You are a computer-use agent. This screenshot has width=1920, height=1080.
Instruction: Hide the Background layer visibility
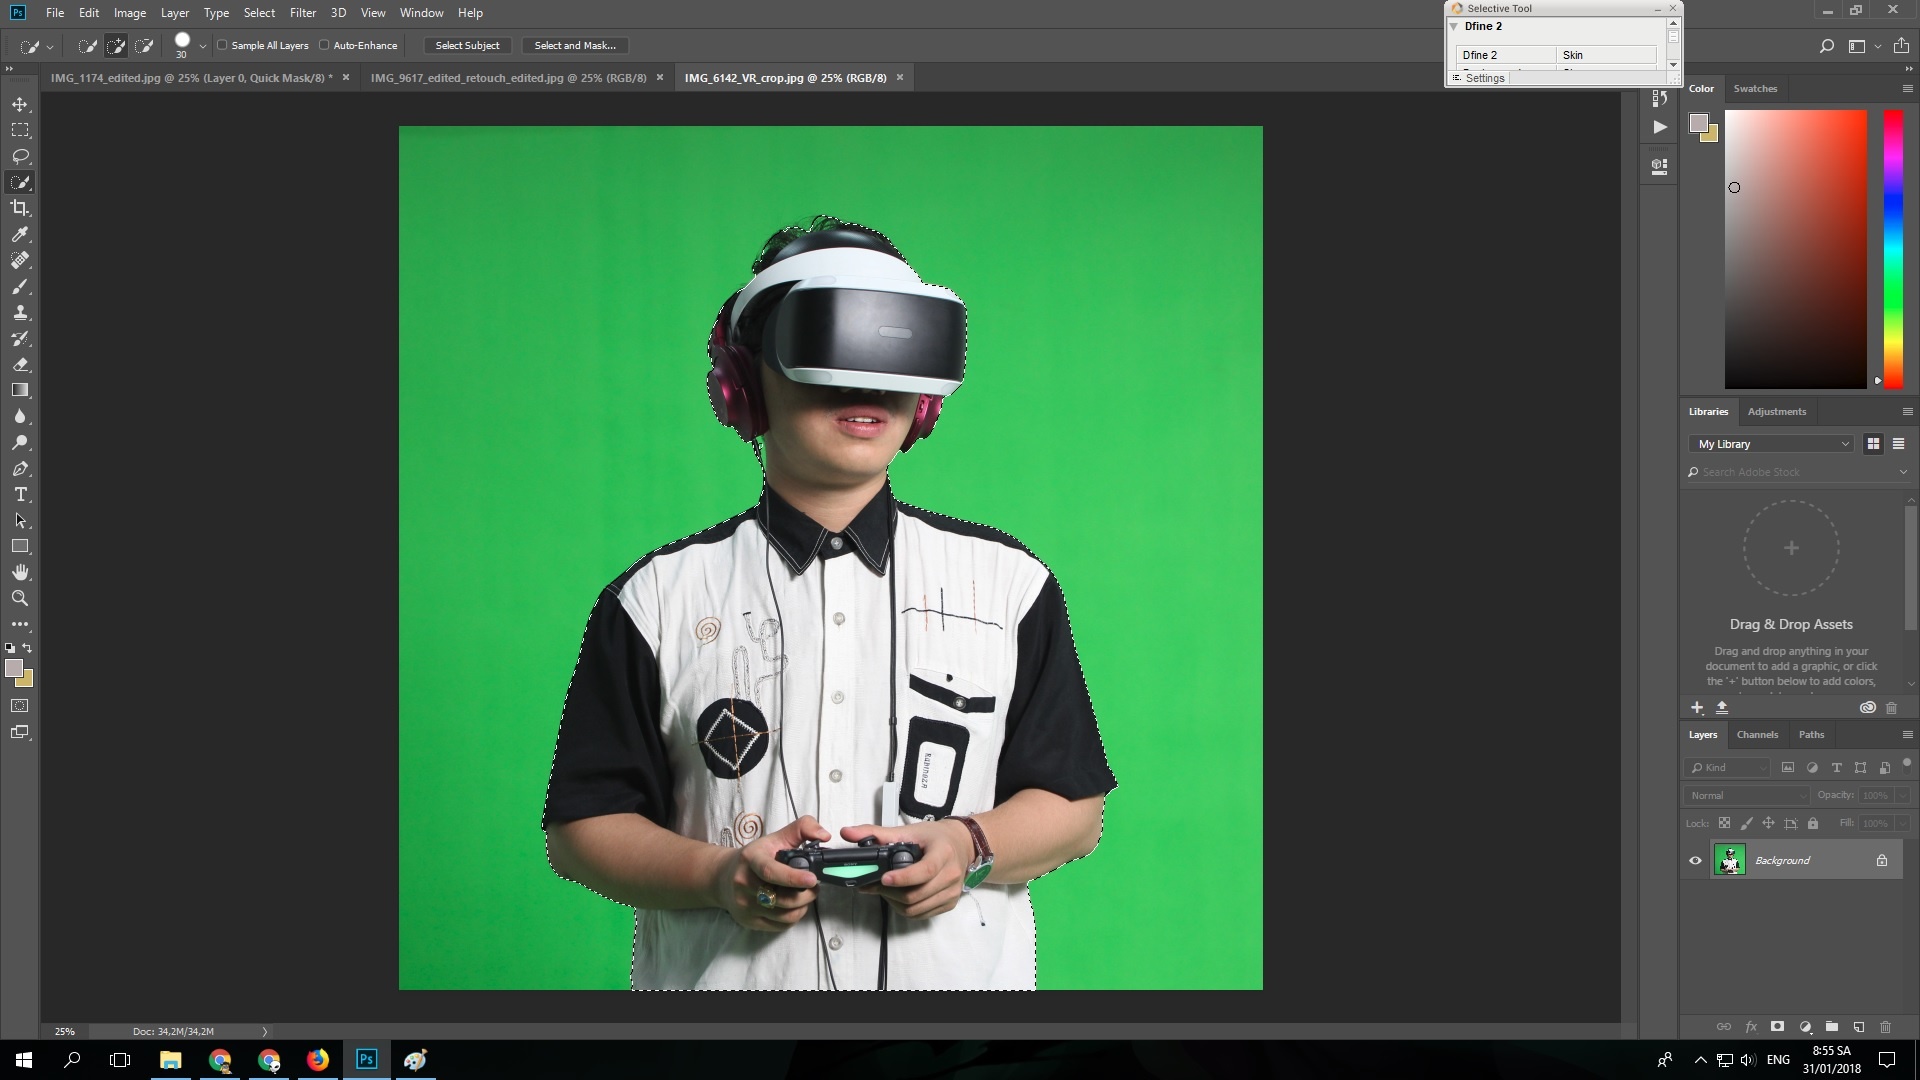(1696, 860)
